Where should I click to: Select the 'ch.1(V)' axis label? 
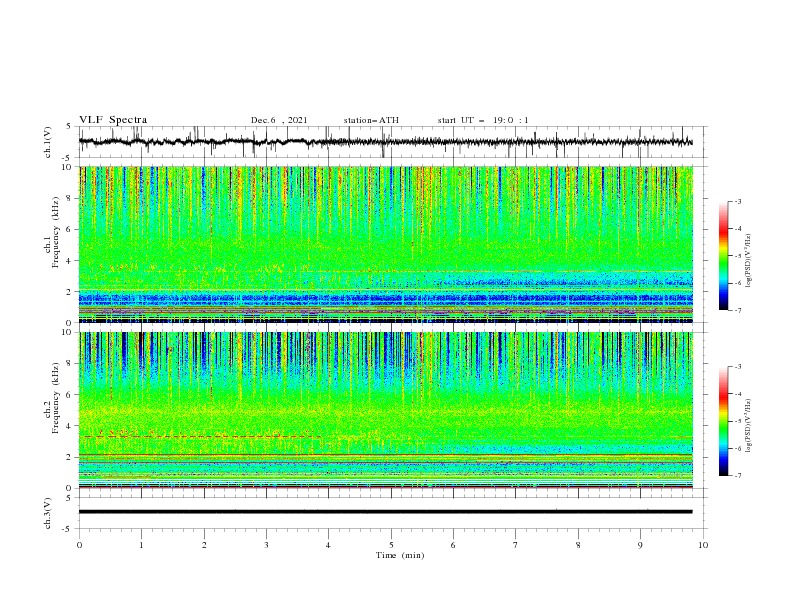pos(48,142)
